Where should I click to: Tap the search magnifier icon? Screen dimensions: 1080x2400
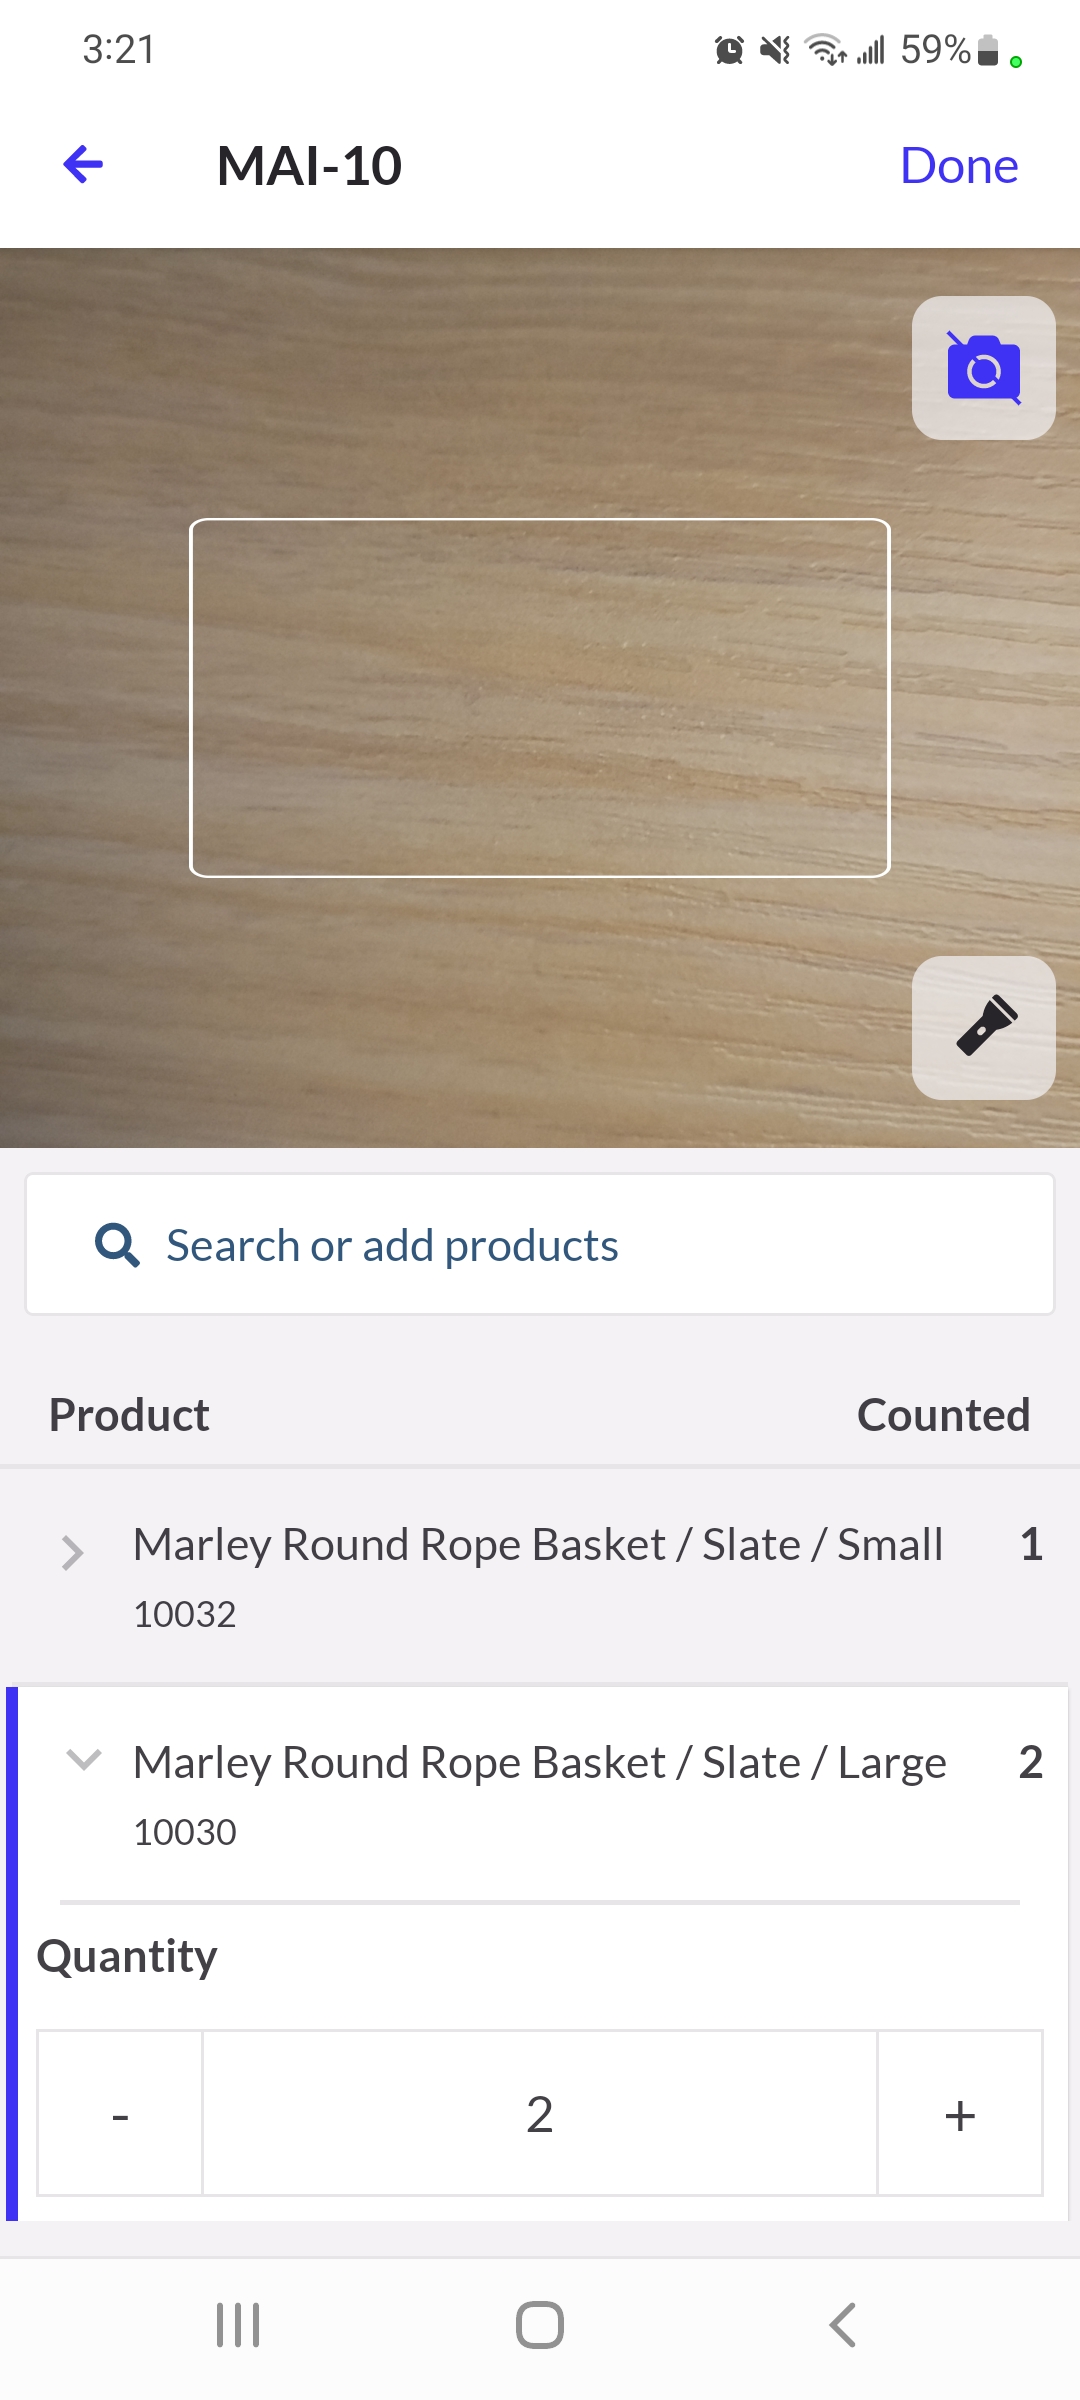point(117,1246)
